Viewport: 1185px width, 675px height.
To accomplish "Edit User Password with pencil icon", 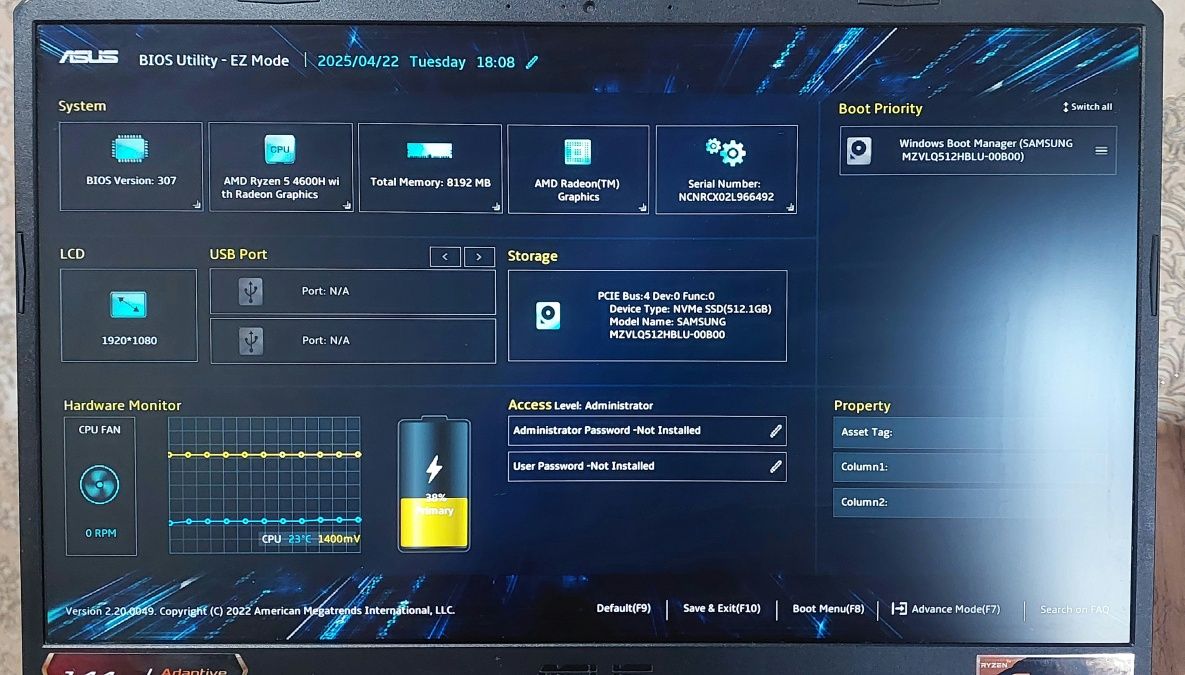I will pos(775,466).
